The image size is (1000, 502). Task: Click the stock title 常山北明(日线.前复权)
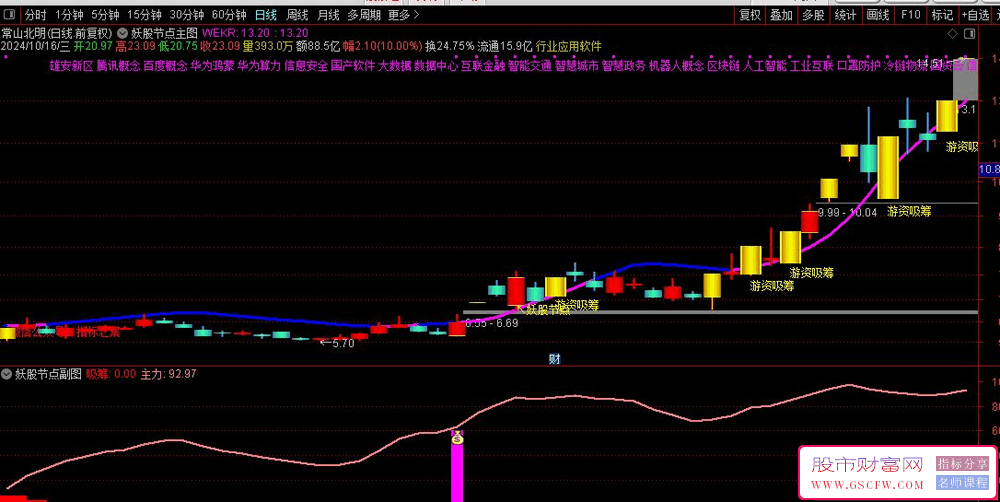click(x=57, y=33)
